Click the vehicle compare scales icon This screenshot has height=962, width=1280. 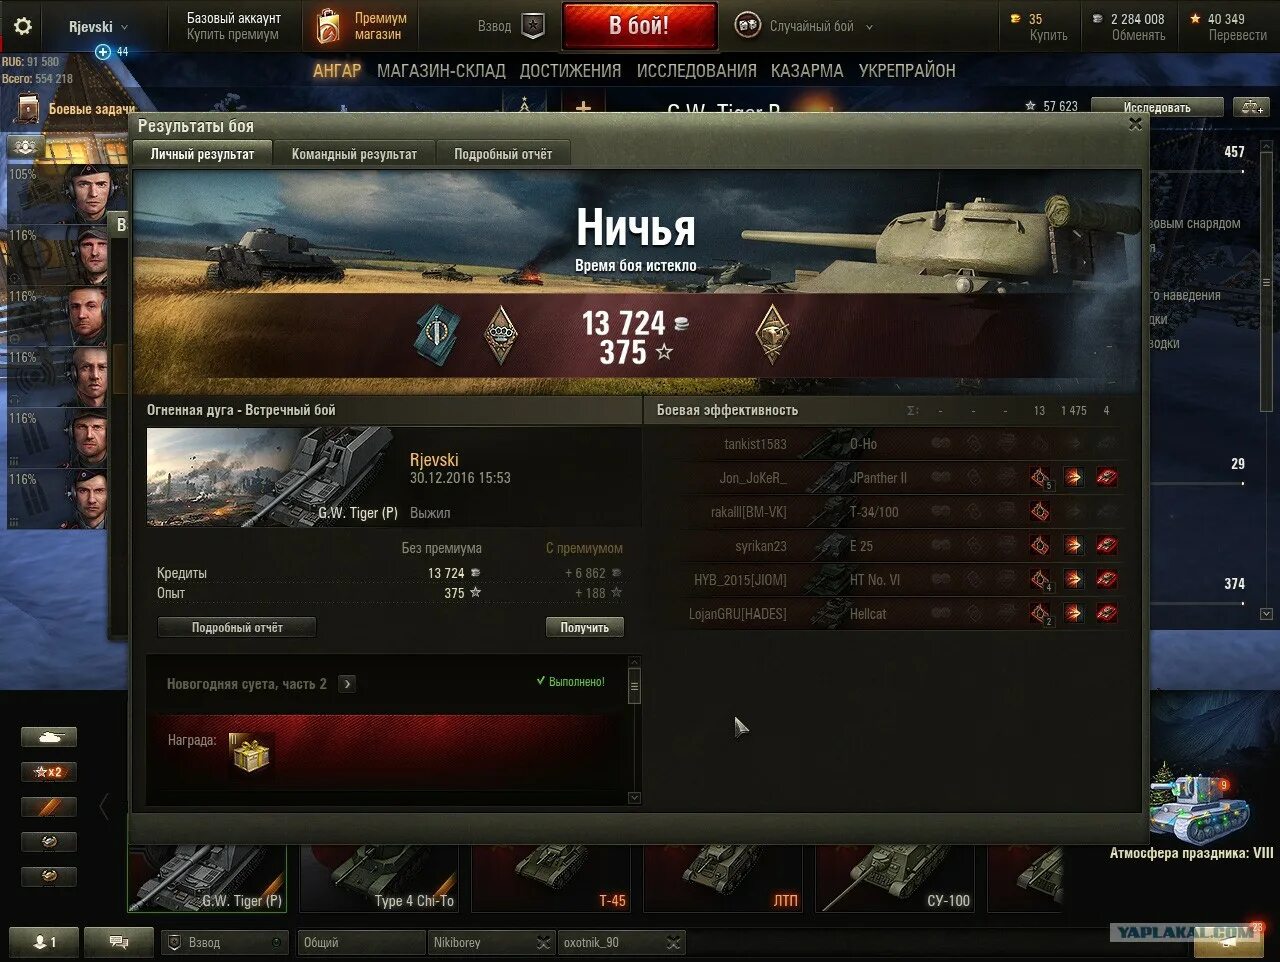coord(1252,107)
